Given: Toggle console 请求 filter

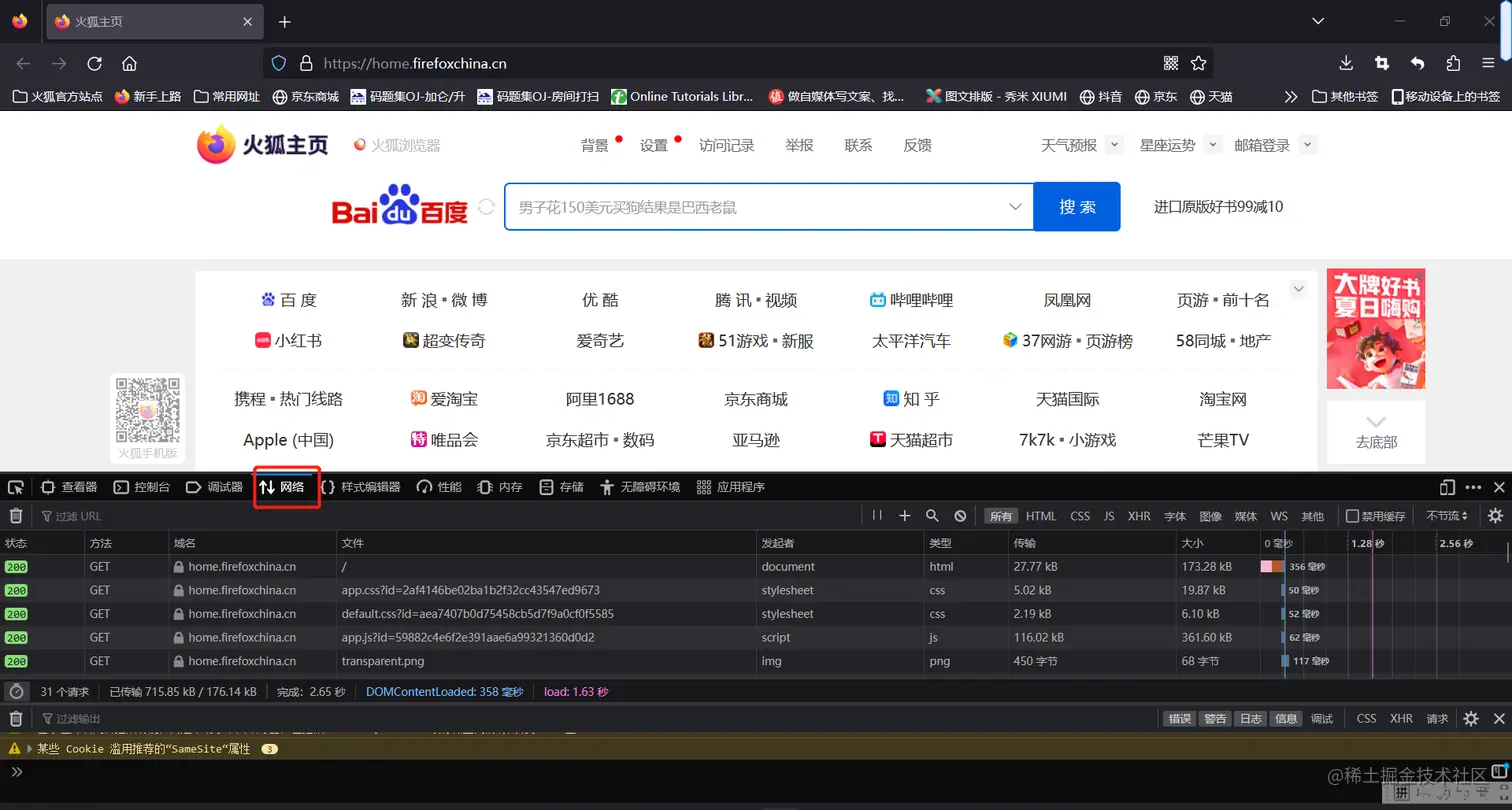Looking at the screenshot, I should [x=1437, y=719].
